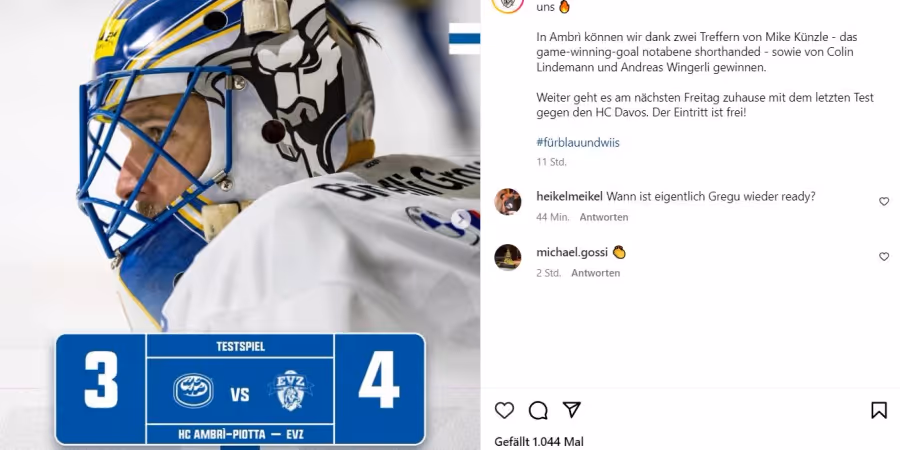Like the post with the heart icon
The width and height of the screenshot is (900, 450).
pos(504,410)
